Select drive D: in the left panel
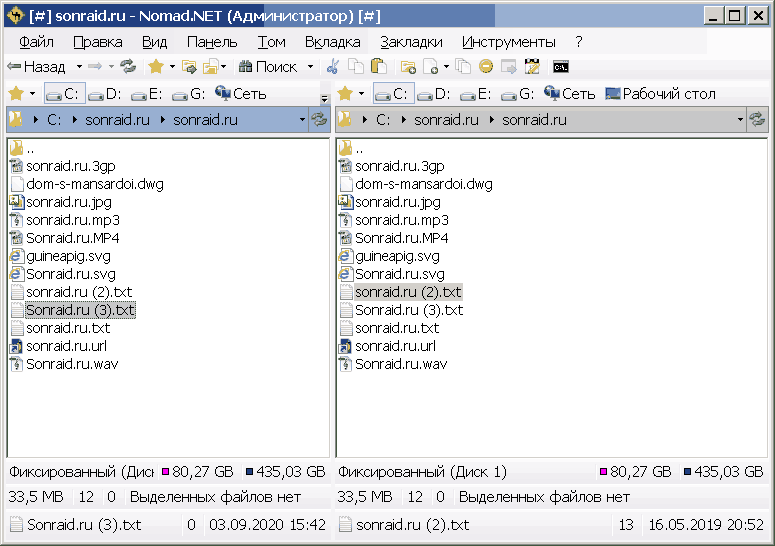The image size is (775, 546). pyautogui.click(x=105, y=93)
